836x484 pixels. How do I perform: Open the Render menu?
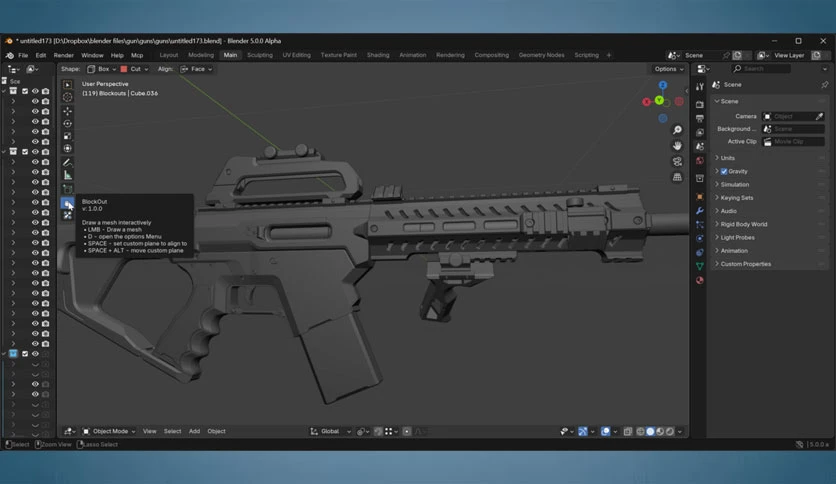63,55
